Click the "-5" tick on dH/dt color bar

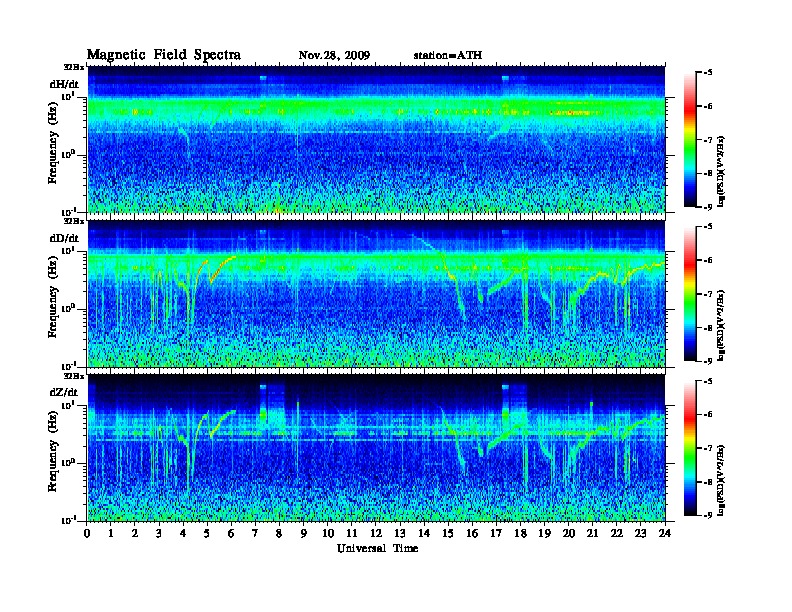(x=708, y=73)
